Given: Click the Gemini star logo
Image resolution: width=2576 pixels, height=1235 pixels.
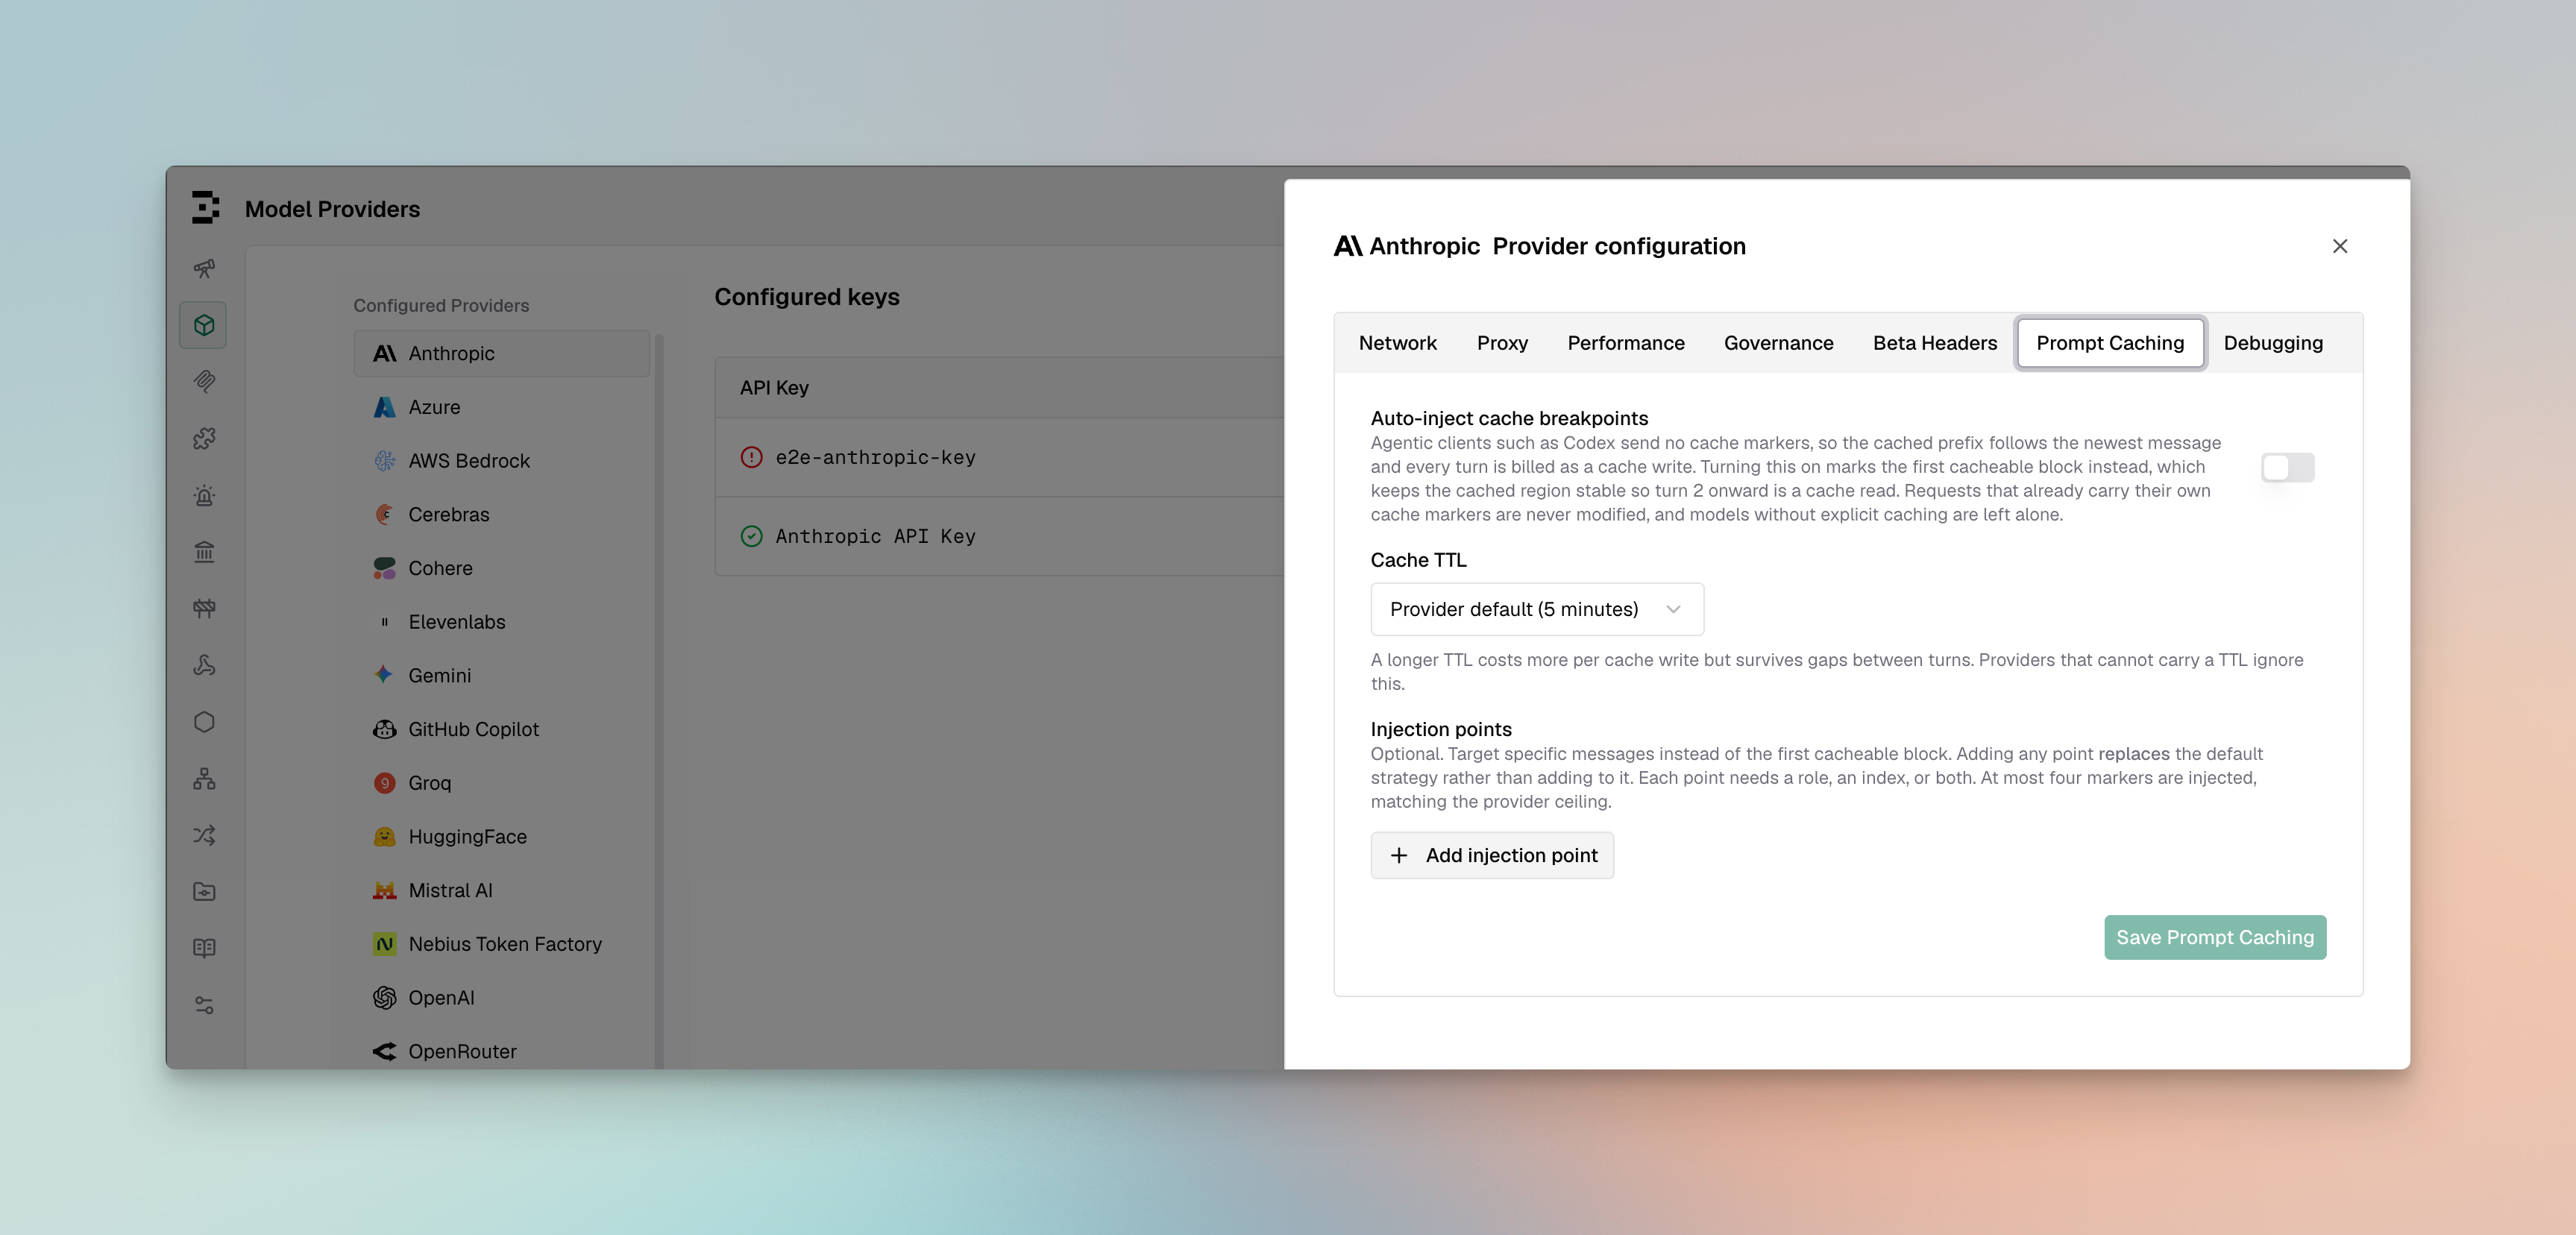Looking at the screenshot, I should click(x=384, y=675).
